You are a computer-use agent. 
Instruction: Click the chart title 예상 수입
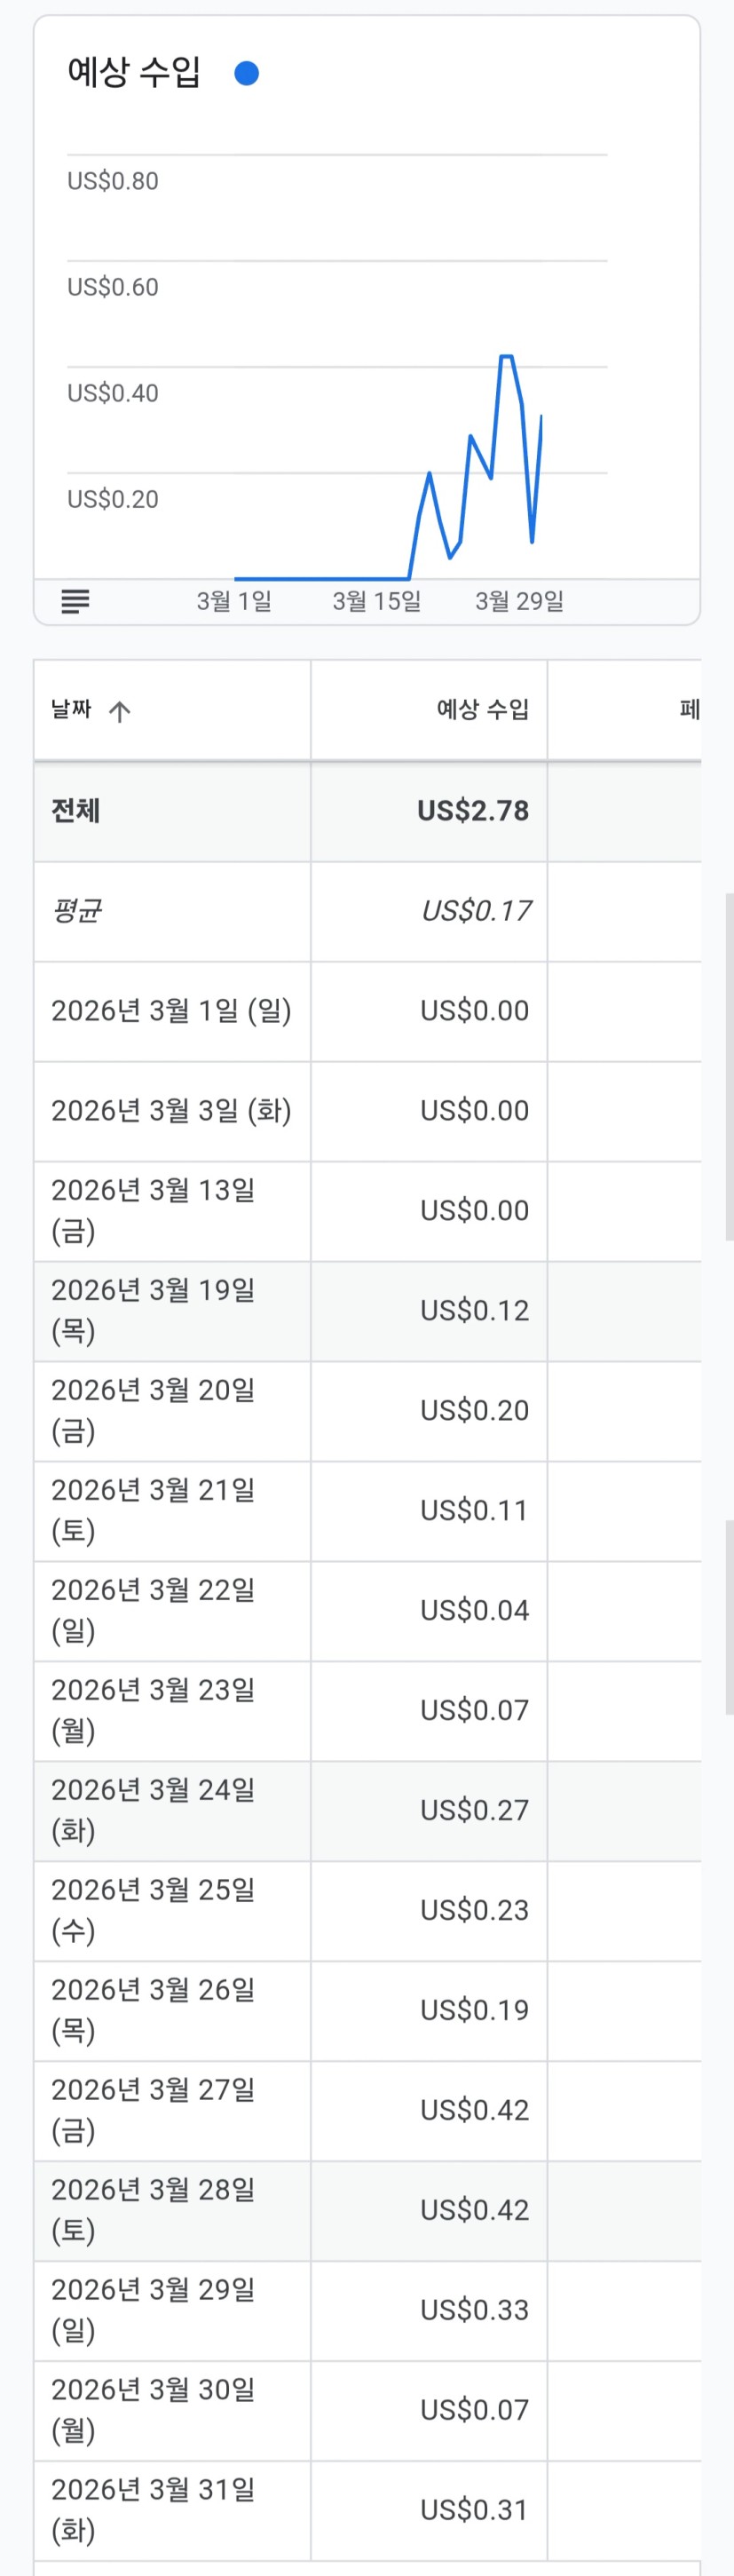[x=134, y=72]
